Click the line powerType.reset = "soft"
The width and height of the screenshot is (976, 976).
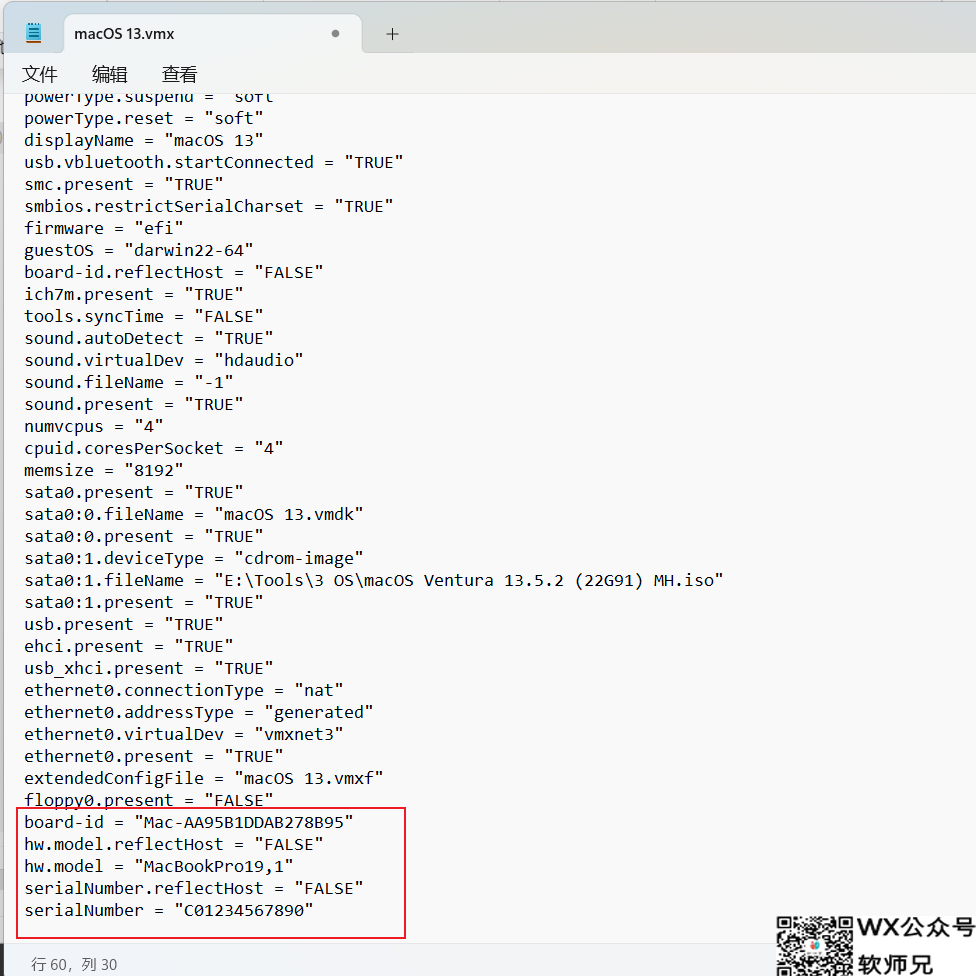(x=144, y=118)
